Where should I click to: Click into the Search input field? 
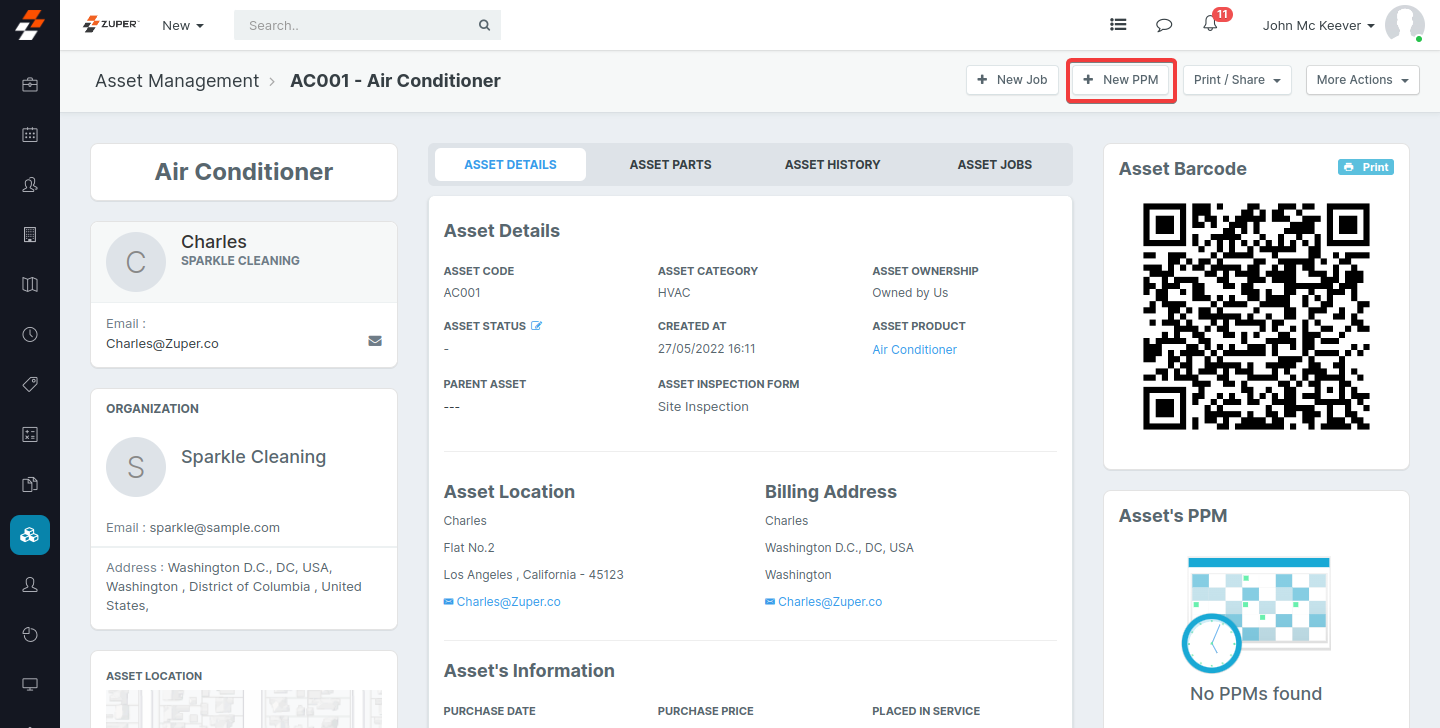(x=360, y=25)
